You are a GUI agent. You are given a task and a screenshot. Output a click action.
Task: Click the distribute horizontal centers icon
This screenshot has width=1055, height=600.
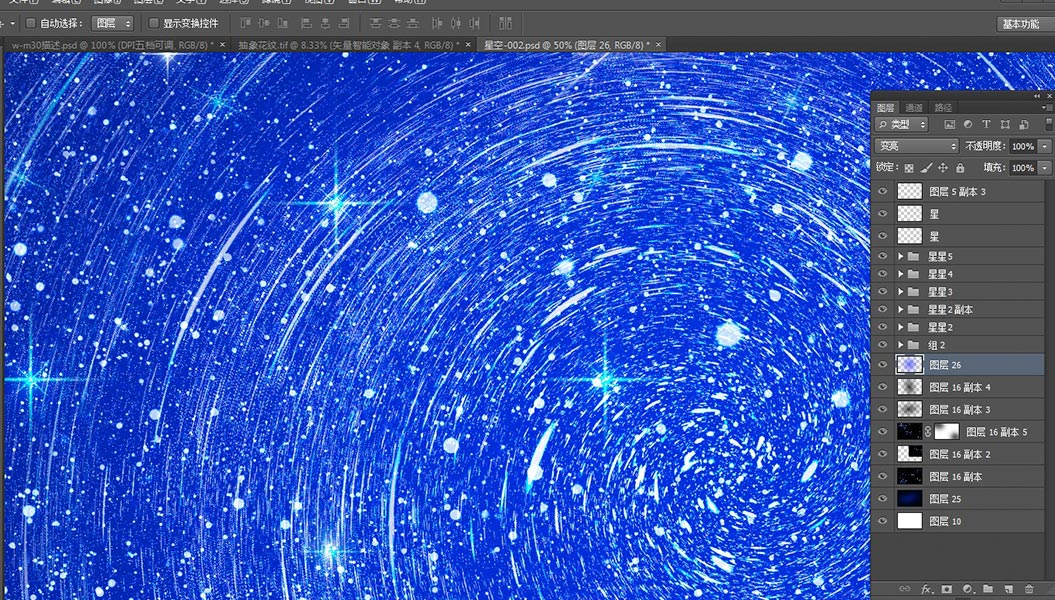click(456, 24)
